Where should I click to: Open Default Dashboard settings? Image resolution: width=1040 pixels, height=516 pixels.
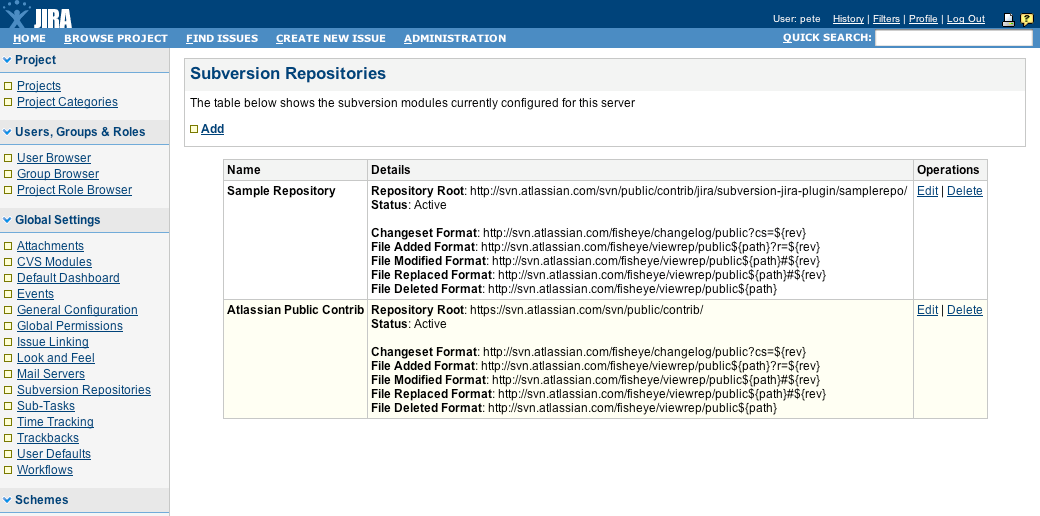(x=68, y=278)
